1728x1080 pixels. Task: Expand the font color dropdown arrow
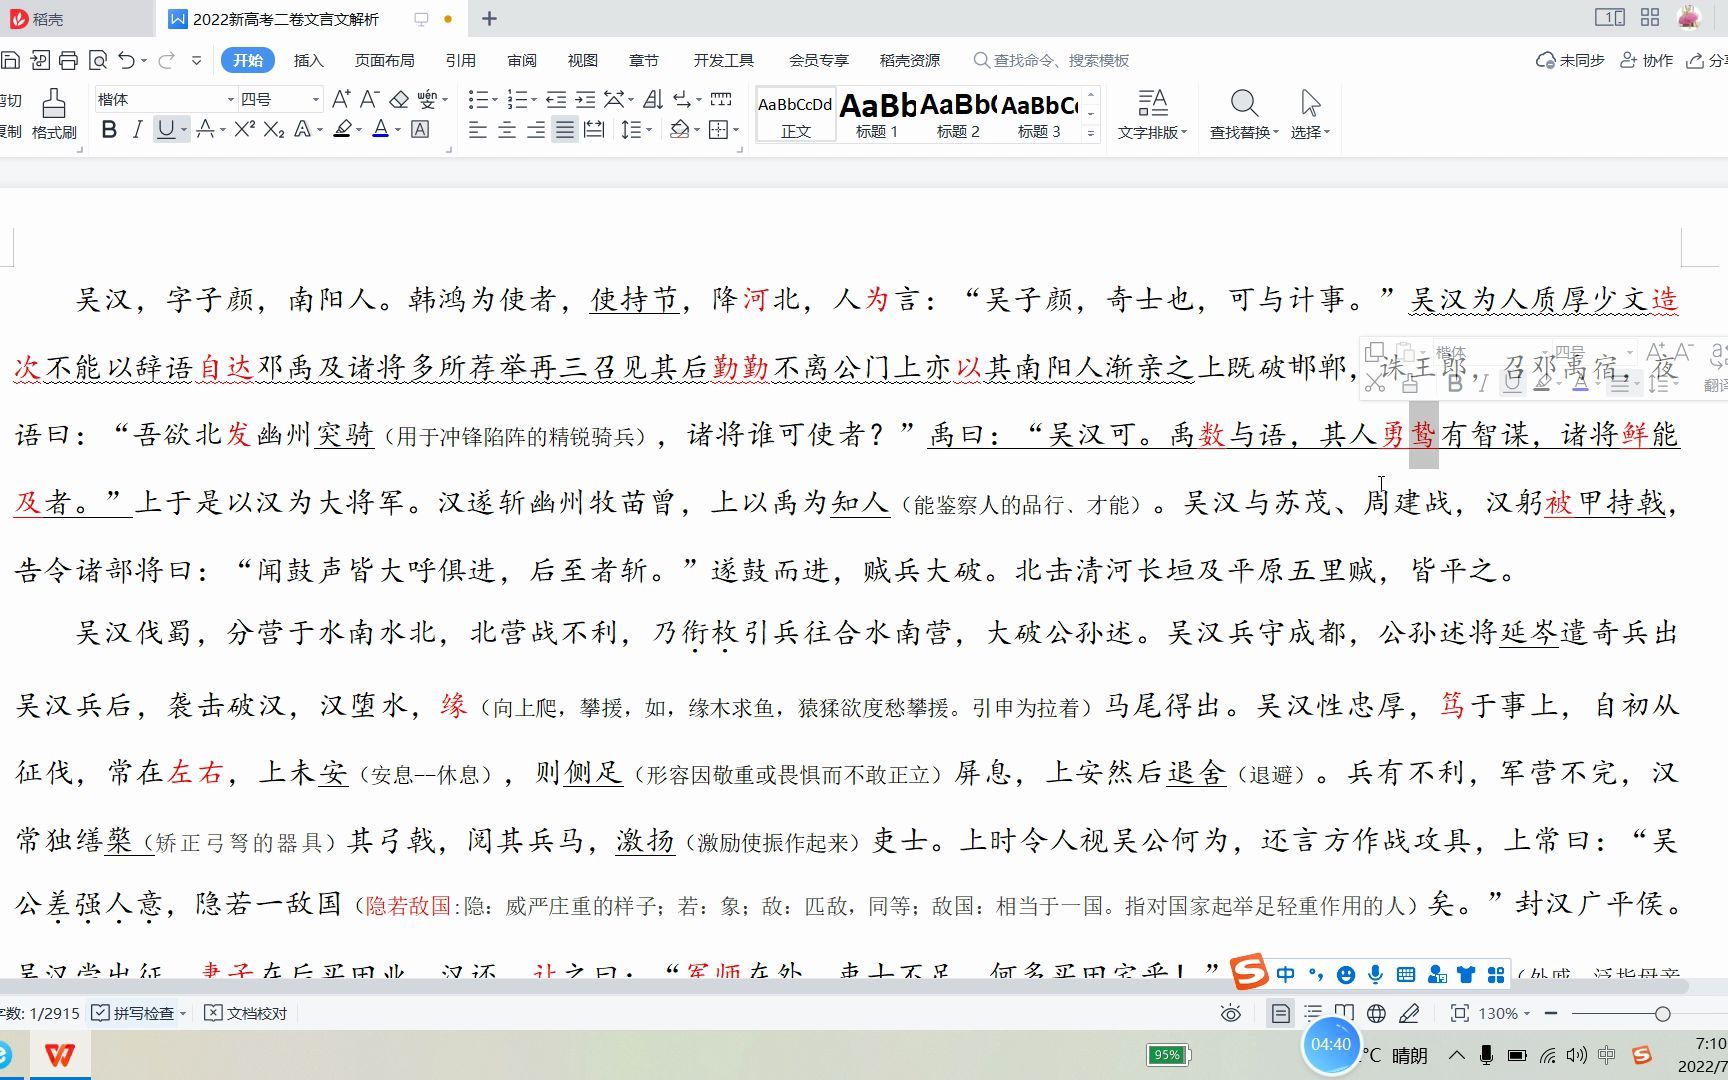click(397, 130)
